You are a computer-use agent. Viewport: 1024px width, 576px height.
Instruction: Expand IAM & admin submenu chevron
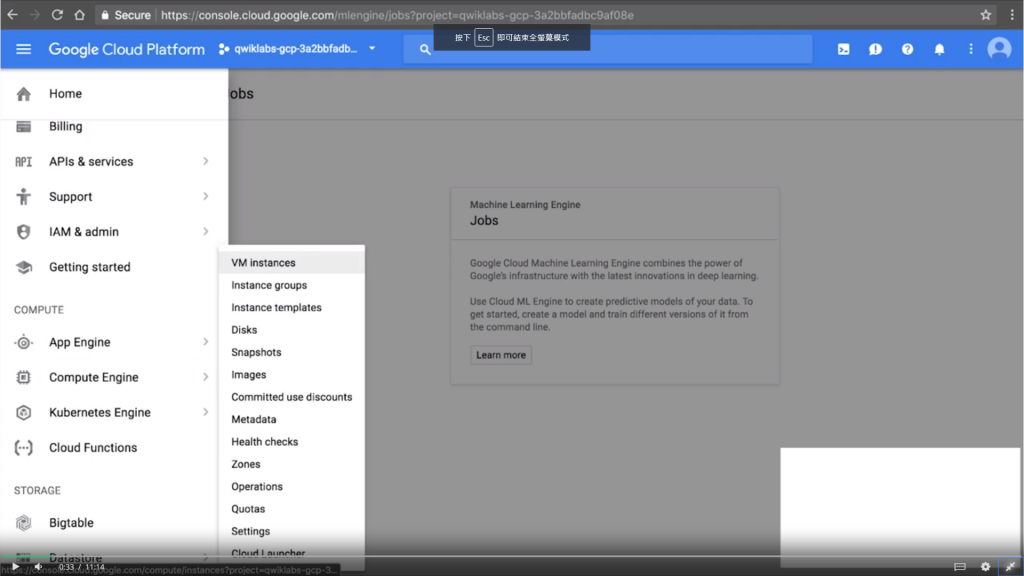(206, 232)
